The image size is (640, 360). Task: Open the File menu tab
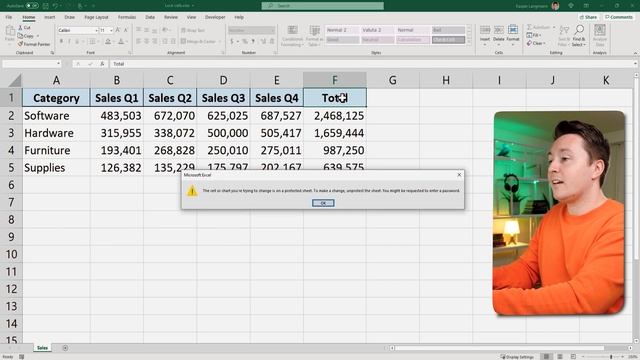pyautogui.click(x=9, y=17)
